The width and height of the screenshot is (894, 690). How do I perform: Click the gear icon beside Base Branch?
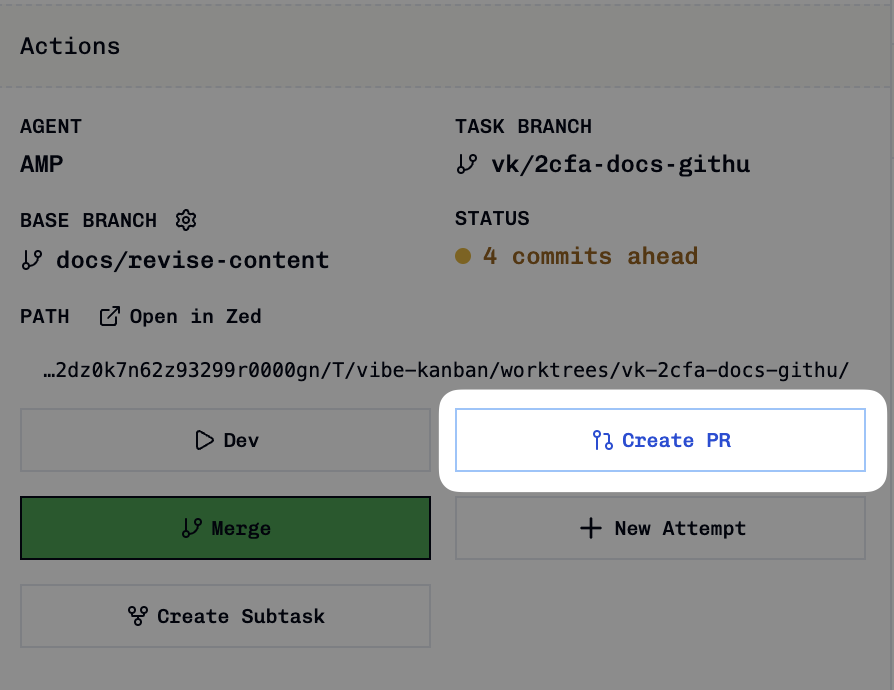[x=186, y=220]
